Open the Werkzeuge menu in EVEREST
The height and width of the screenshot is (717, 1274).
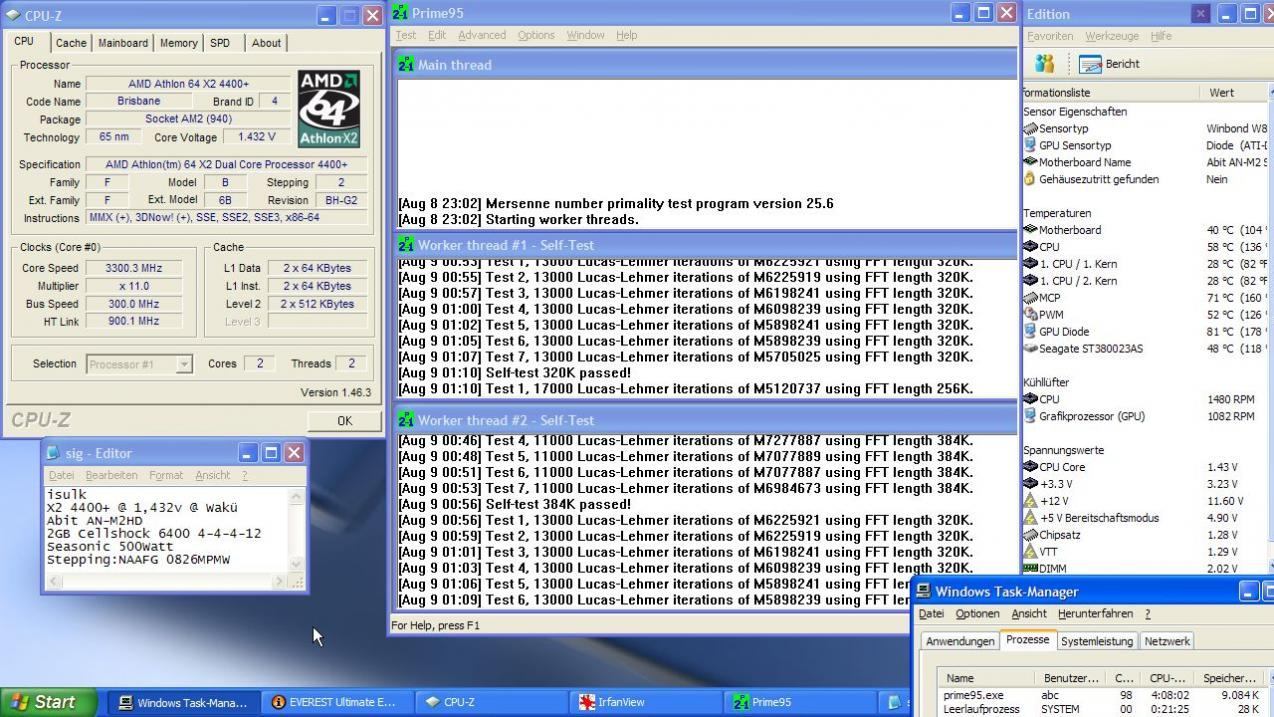coord(1112,36)
